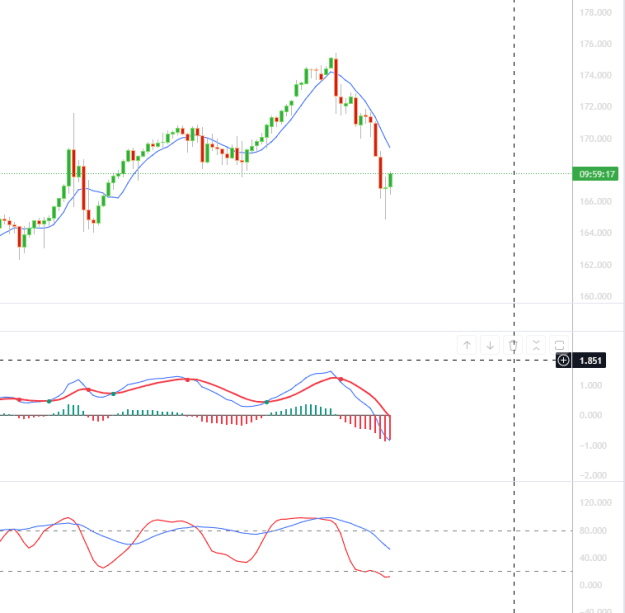Click the latest red MACD histogram bar
Viewport: 625px width, 613px height.
click(389, 428)
